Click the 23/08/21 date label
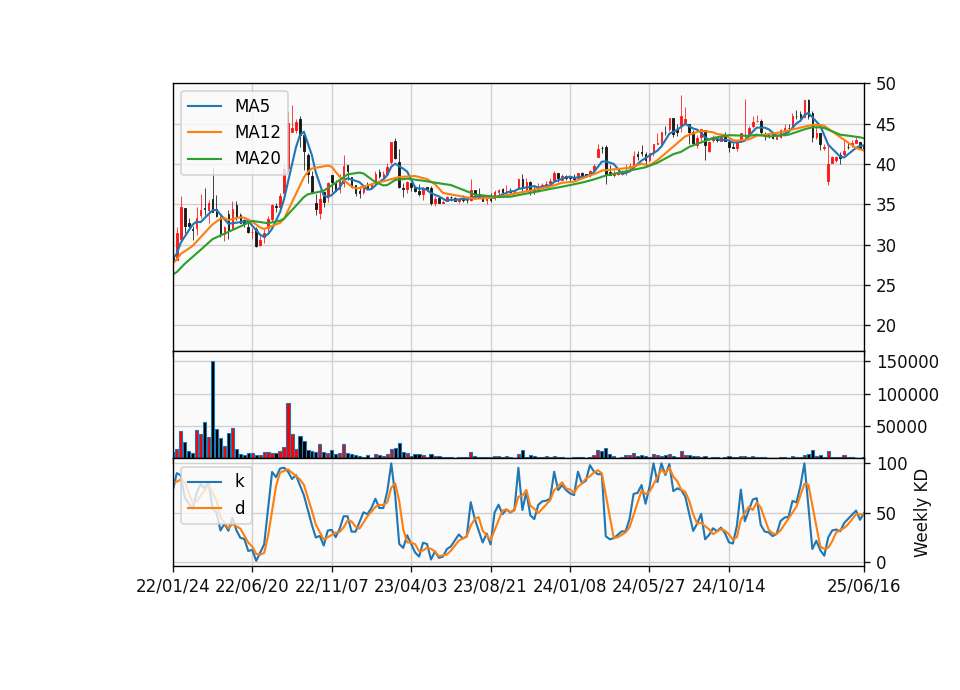The height and width of the screenshot is (690, 960). coord(490,586)
